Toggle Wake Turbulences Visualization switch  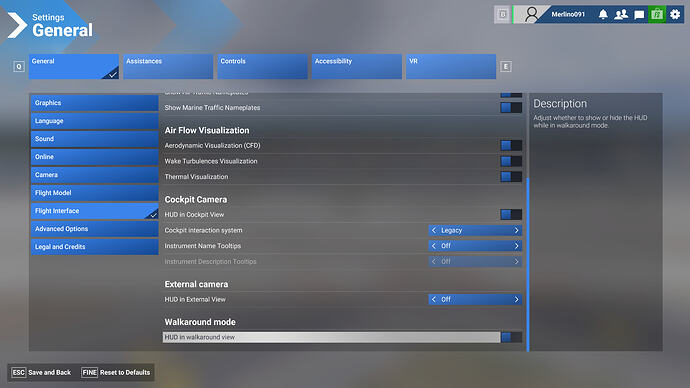click(x=511, y=161)
